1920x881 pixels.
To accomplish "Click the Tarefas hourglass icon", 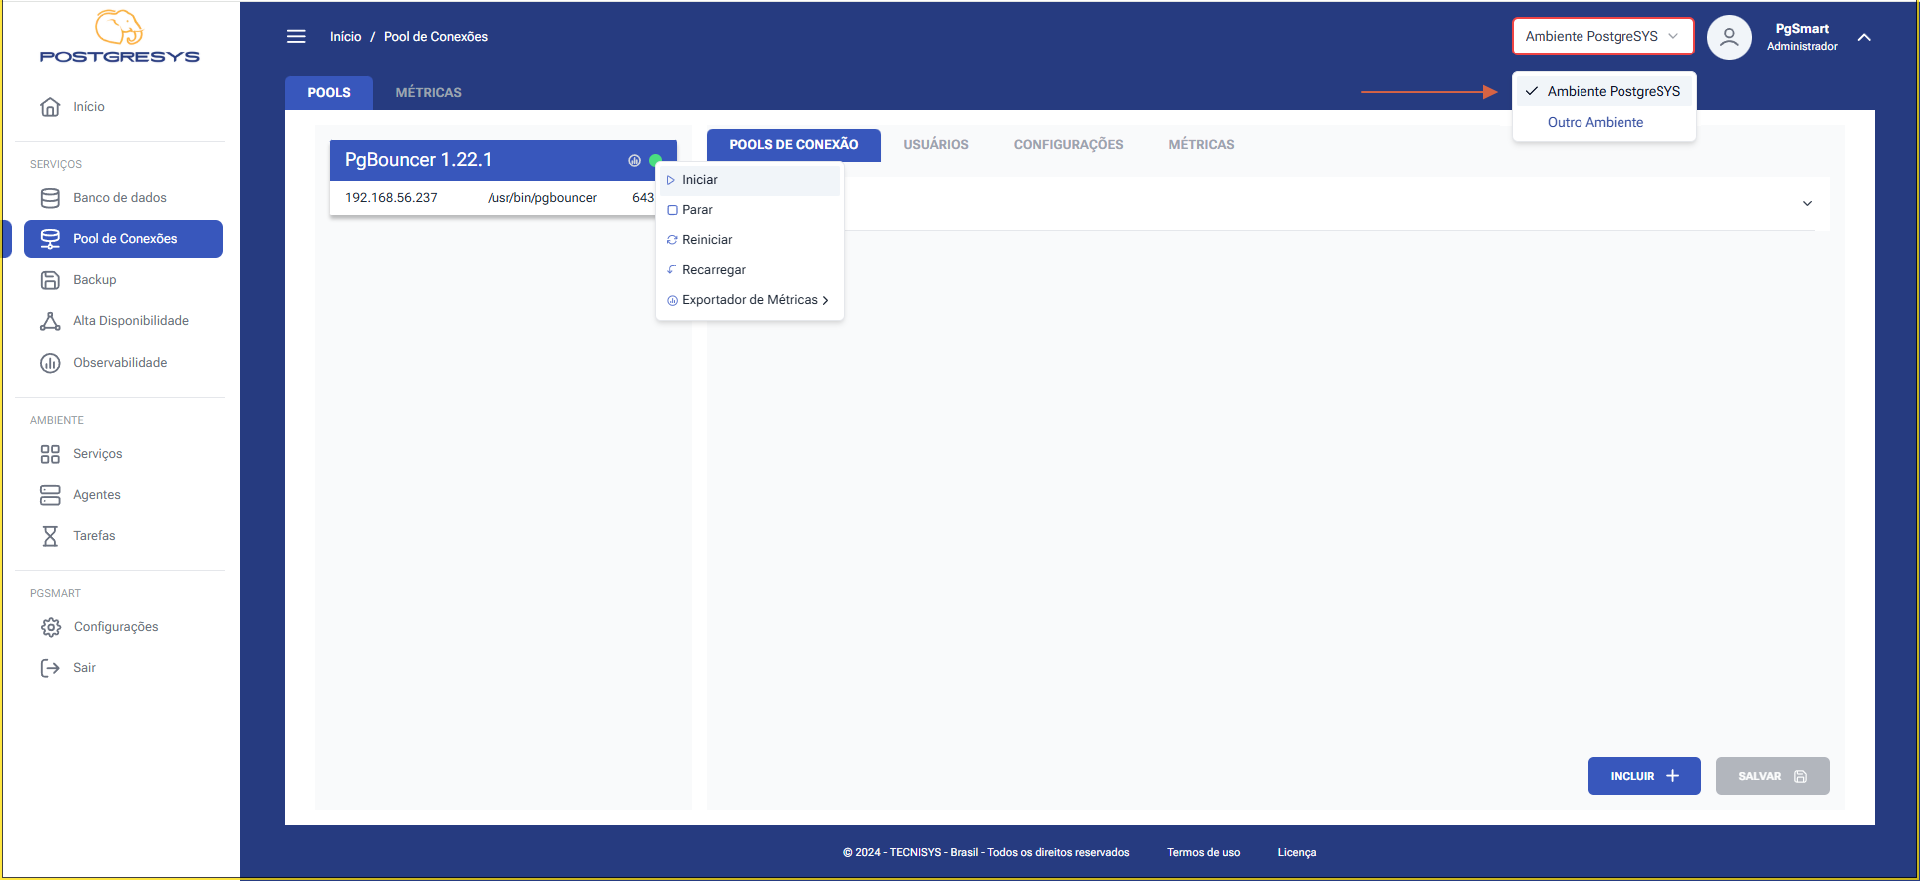I will click(x=50, y=536).
